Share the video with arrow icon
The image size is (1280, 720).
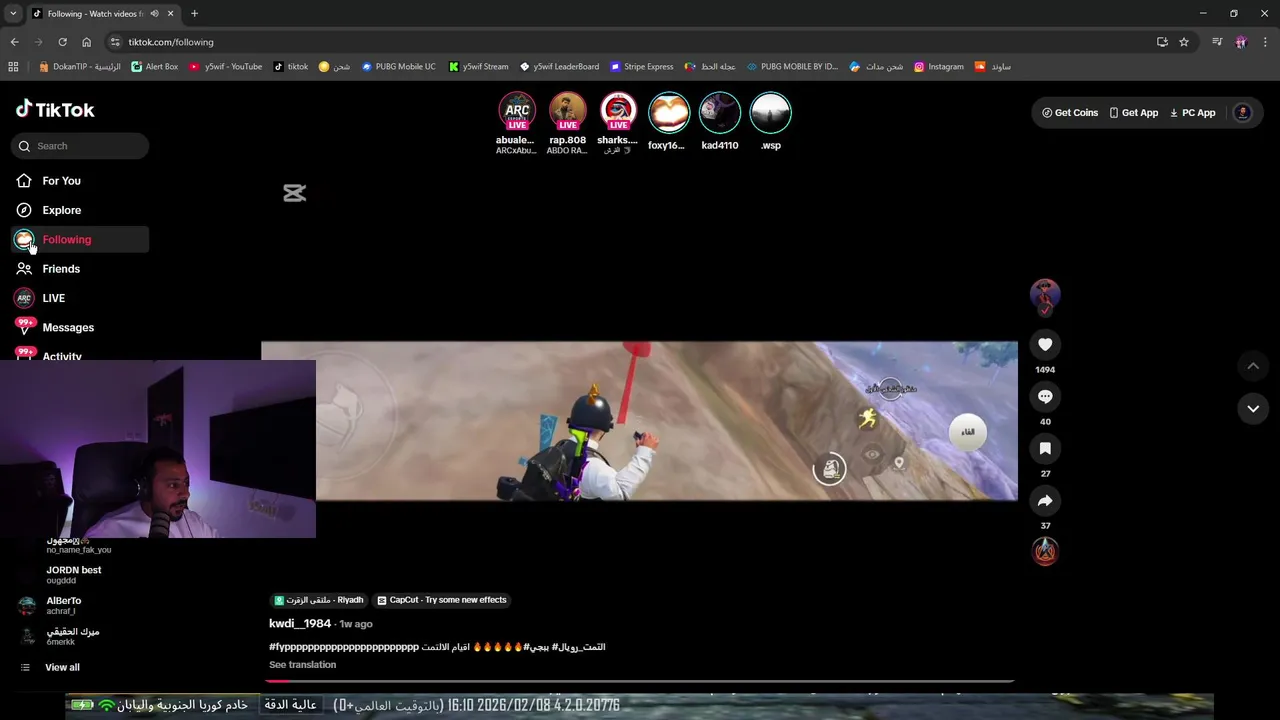click(x=1045, y=500)
